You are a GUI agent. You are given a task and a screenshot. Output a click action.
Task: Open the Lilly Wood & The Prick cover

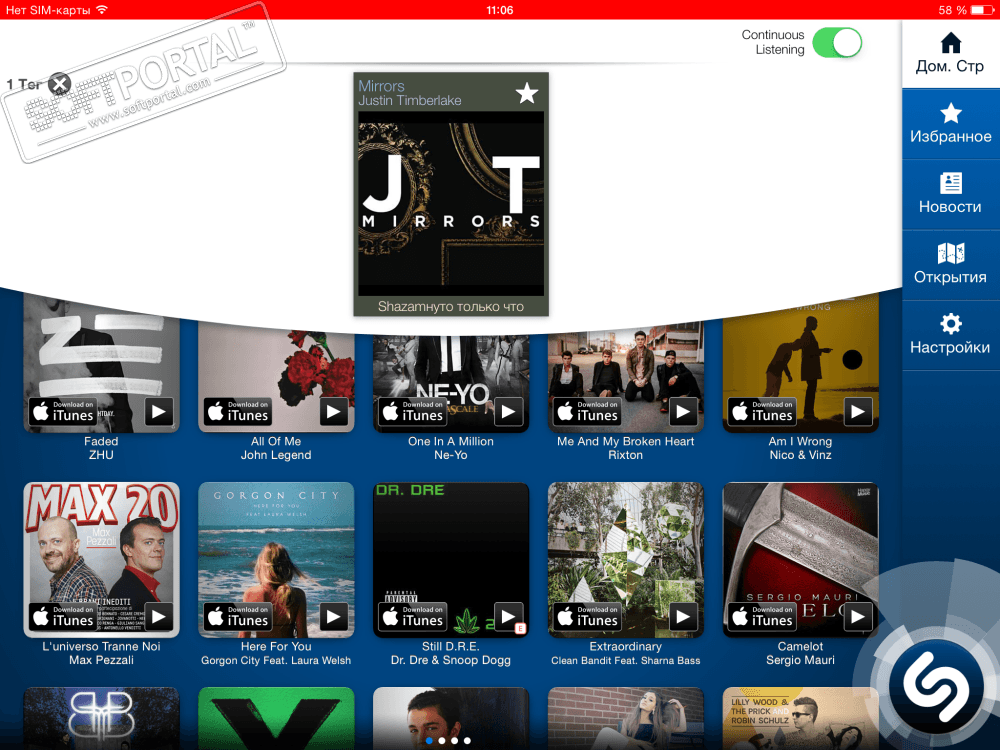(x=800, y=718)
